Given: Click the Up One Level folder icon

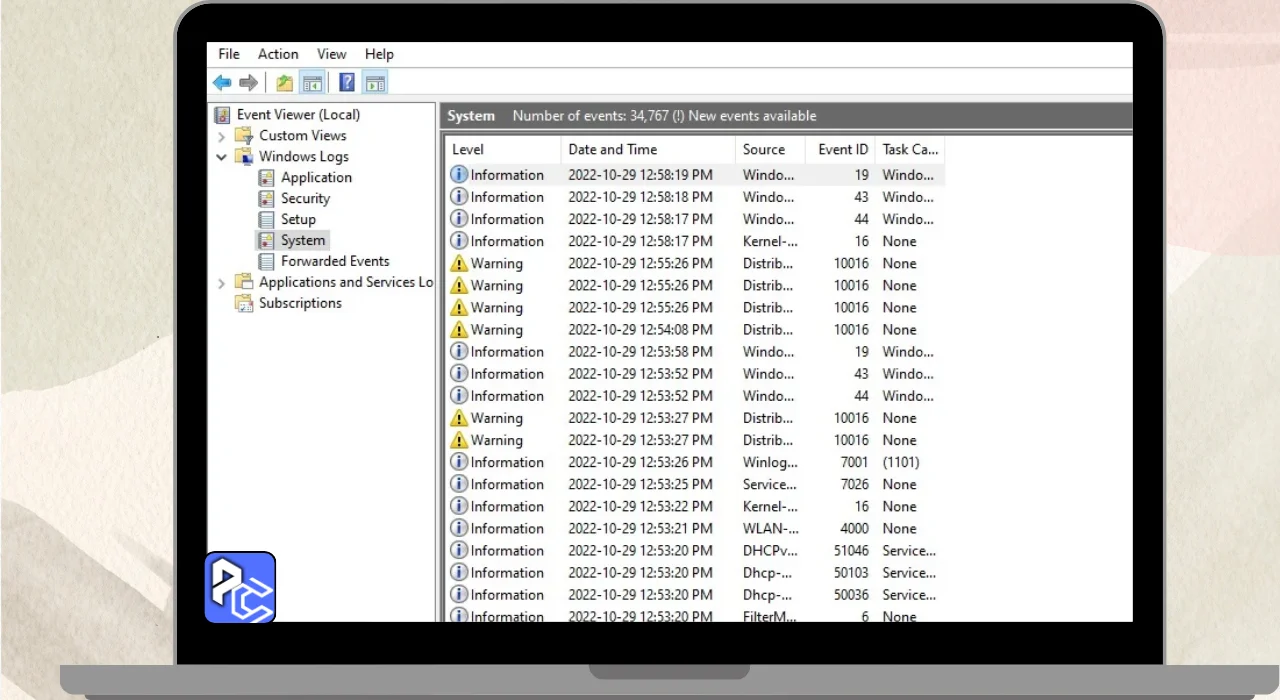Looking at the screenshot, I should point(285,83).
